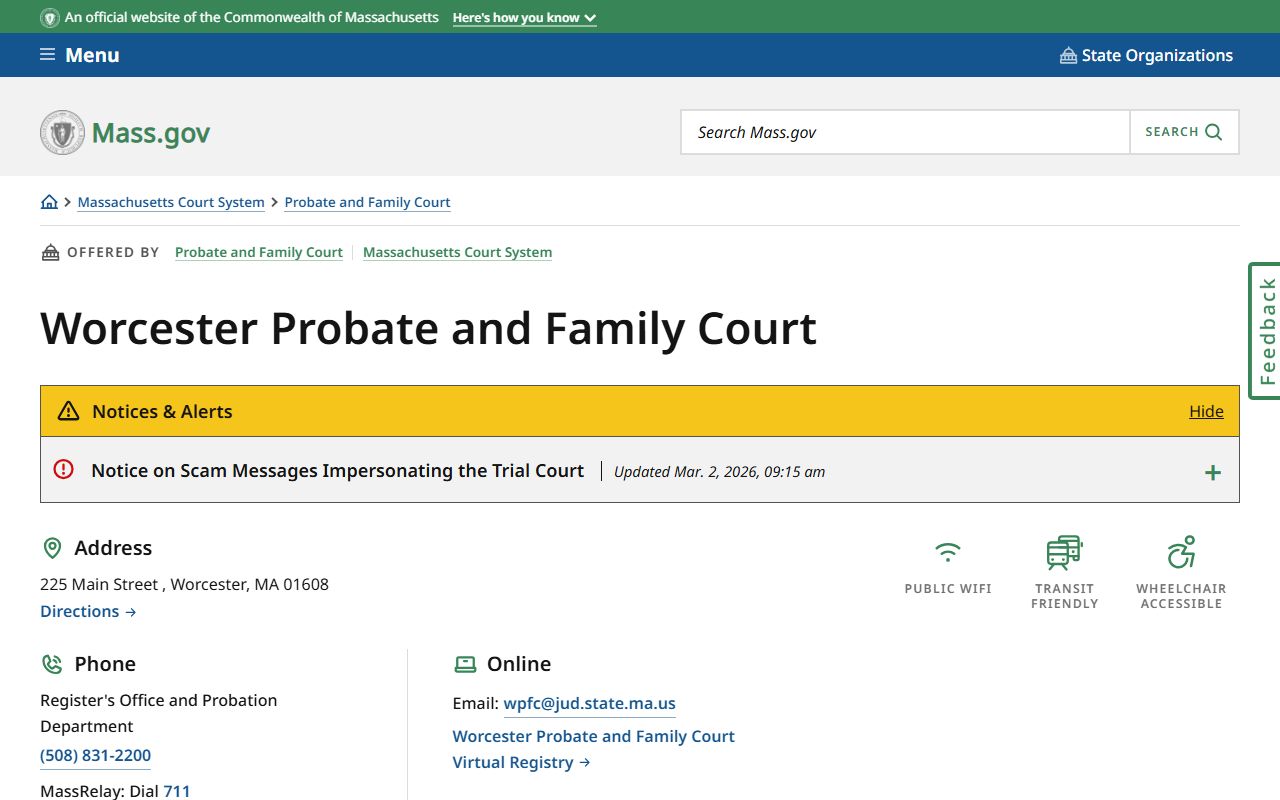
Task: Go to home via breadcrumb house icon
Action: pyautogui.click(x=49, y=202)
